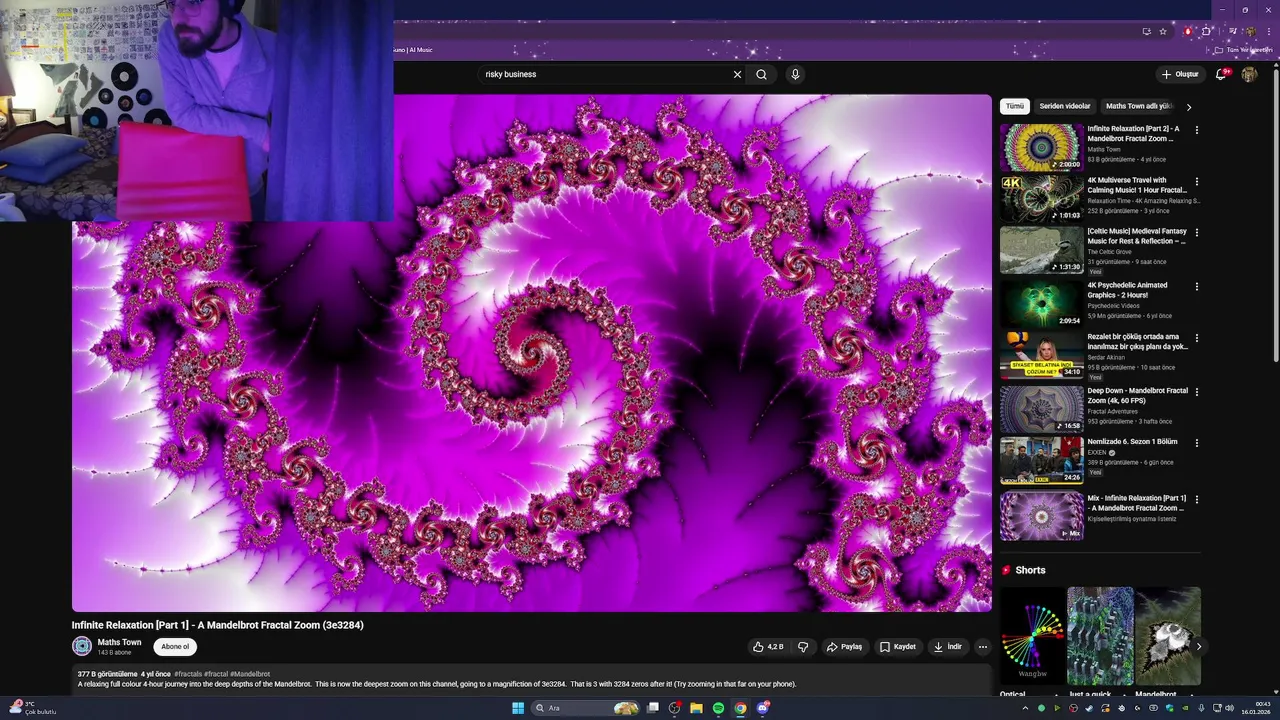Click the #fractals hashtag
The image size is (1280, 720).
[x=188, y=674]
